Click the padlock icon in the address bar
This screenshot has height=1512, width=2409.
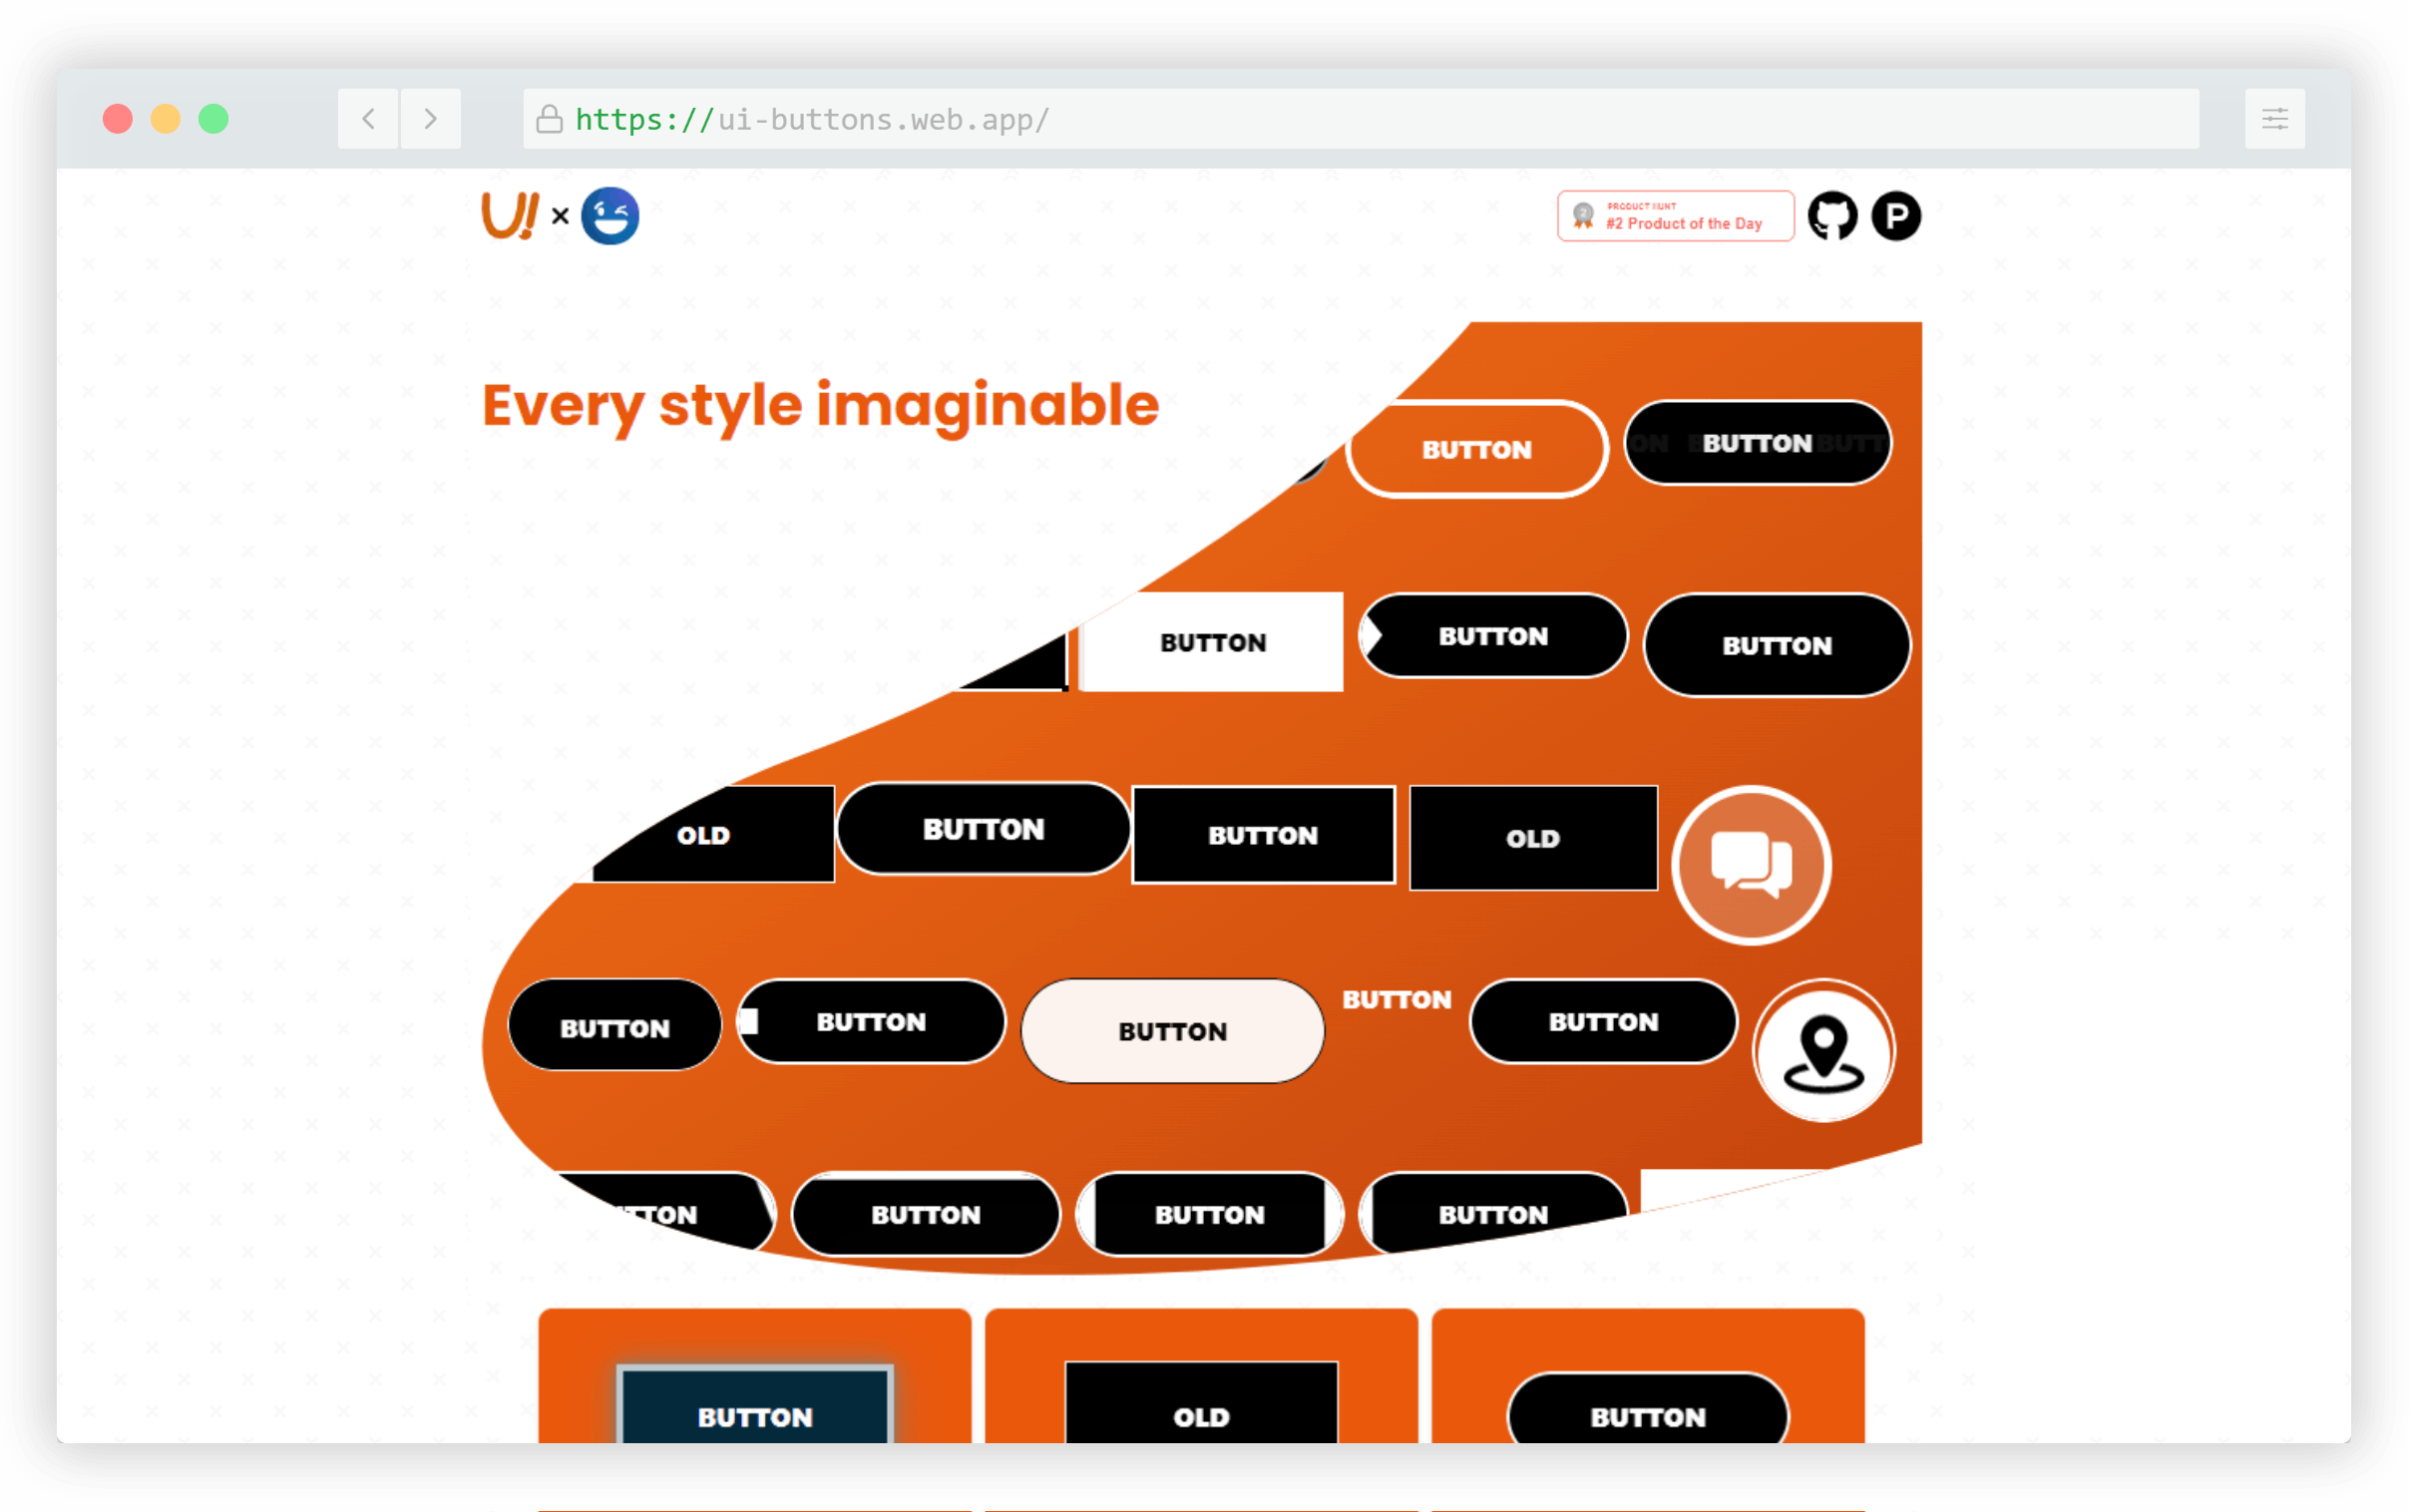click(549, 119)
